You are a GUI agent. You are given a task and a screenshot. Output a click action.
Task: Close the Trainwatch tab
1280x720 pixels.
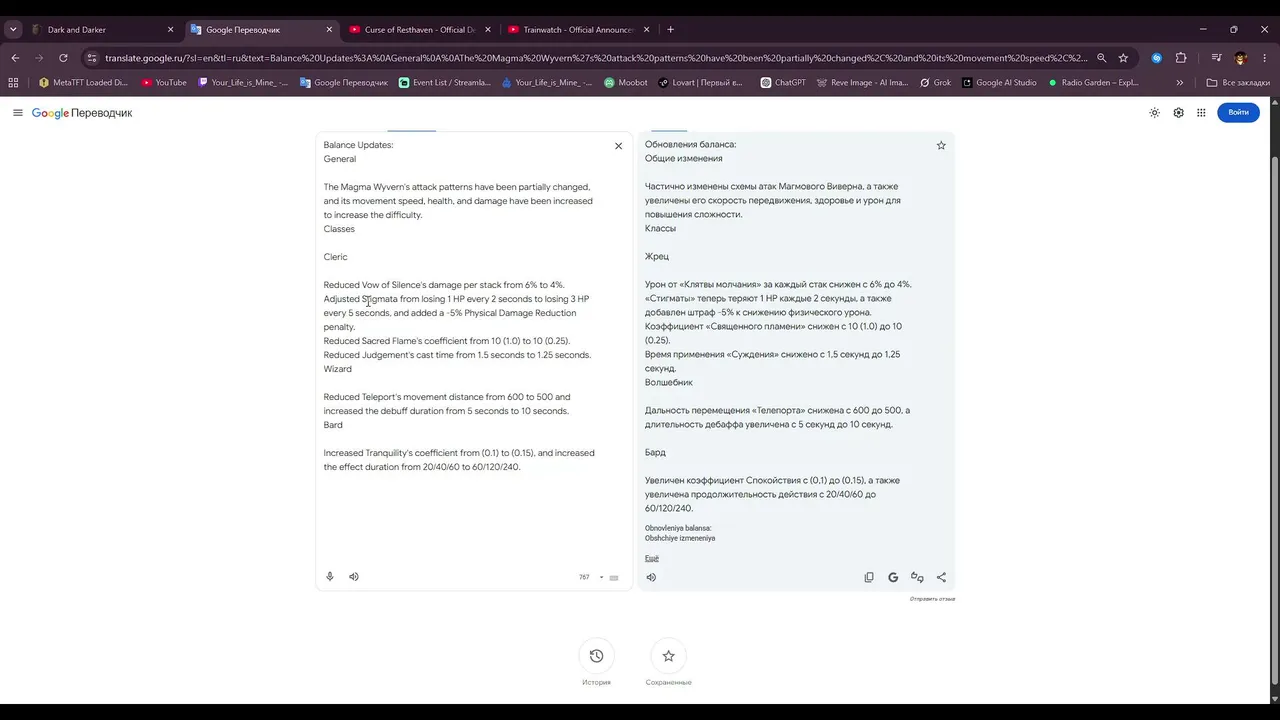646,30
